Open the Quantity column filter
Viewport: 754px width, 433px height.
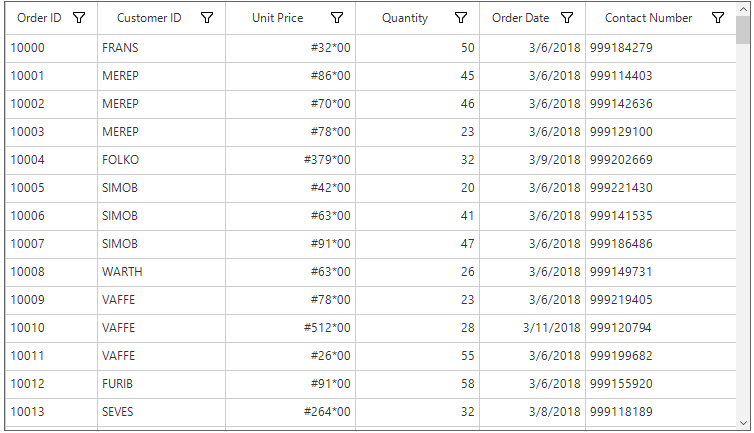pyautogui.click(x=461, y=18)
